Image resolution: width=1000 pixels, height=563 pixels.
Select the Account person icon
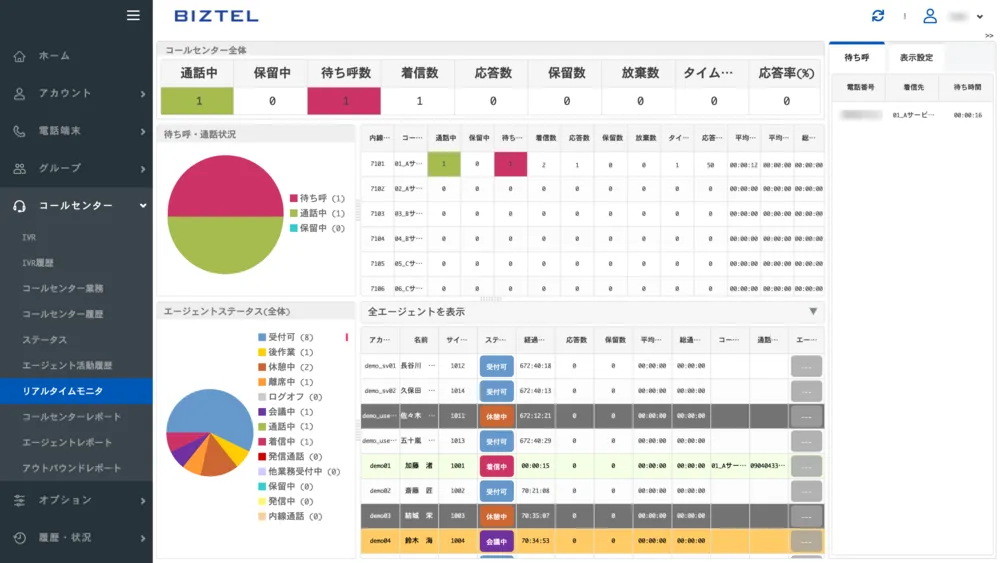click(19, 93)
